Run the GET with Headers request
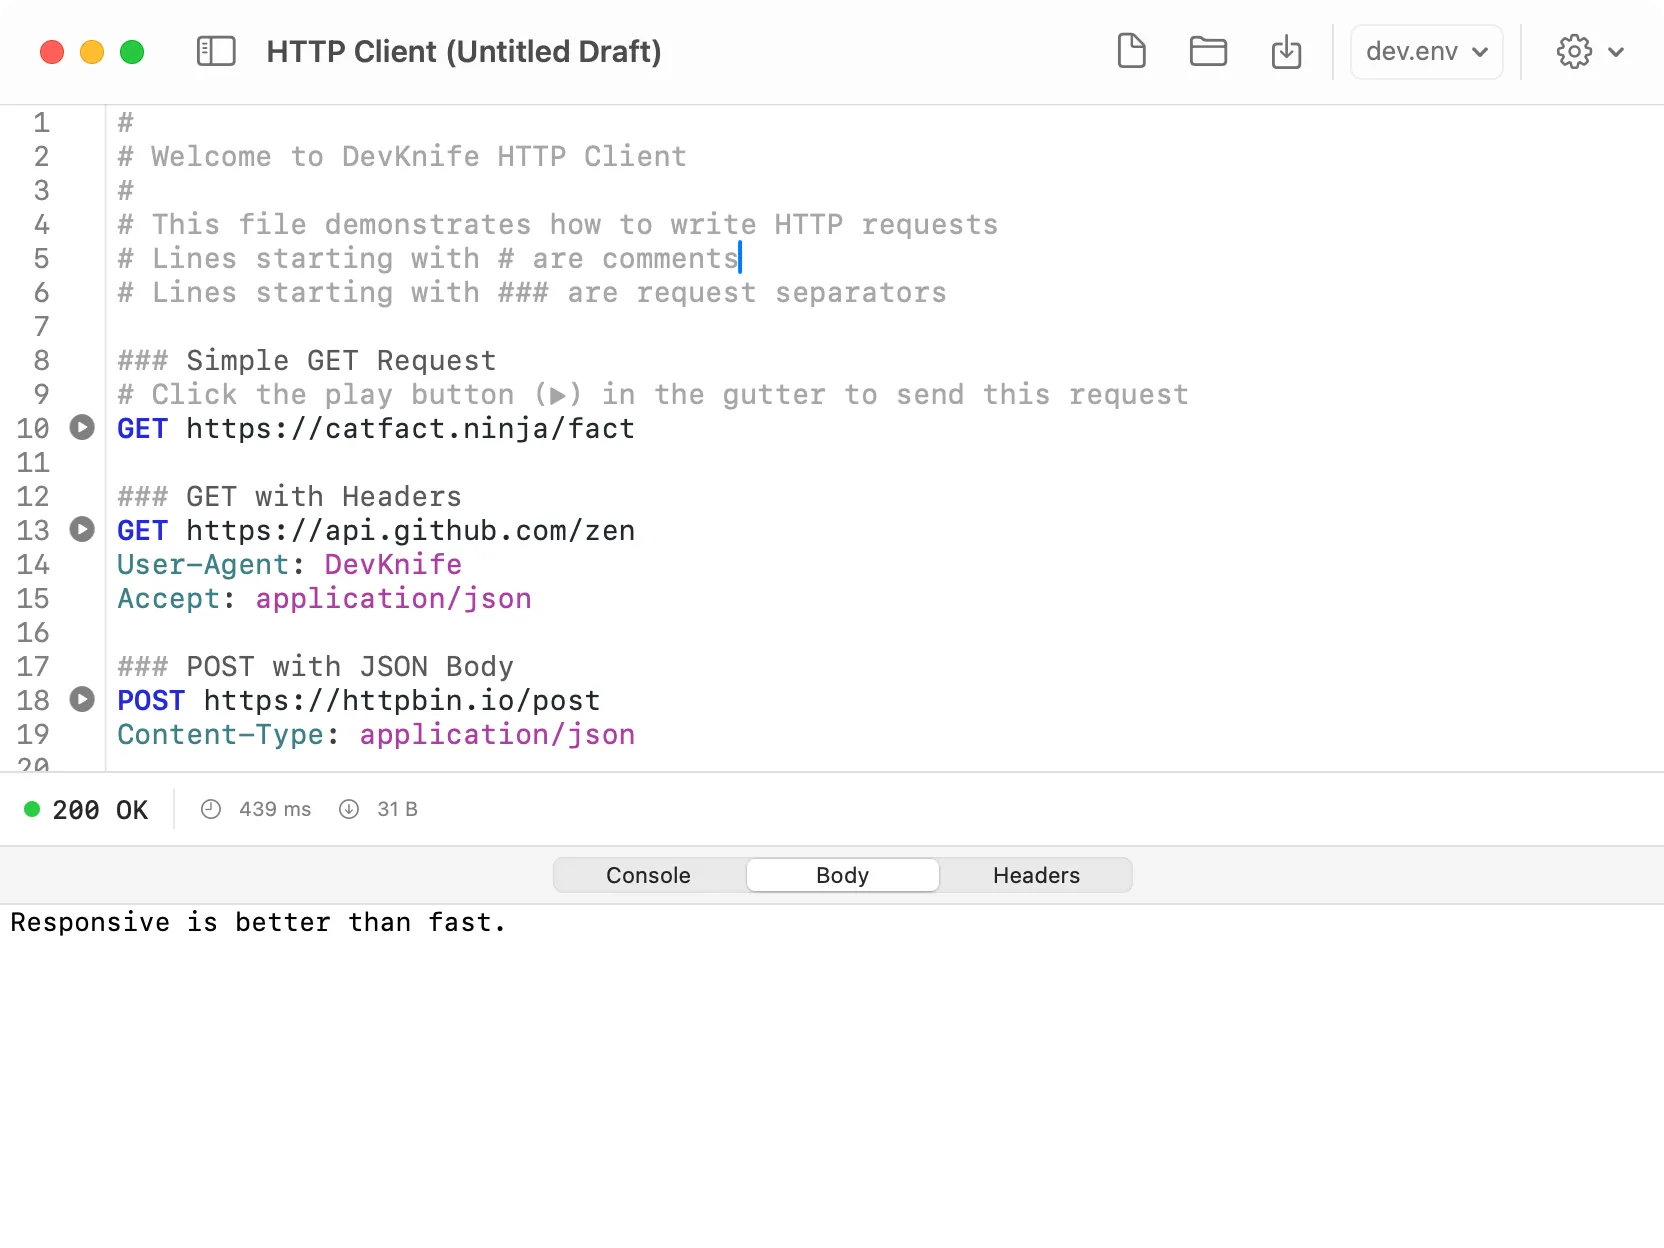This screenshot has height=1248, width=1664. pos(82,530)
